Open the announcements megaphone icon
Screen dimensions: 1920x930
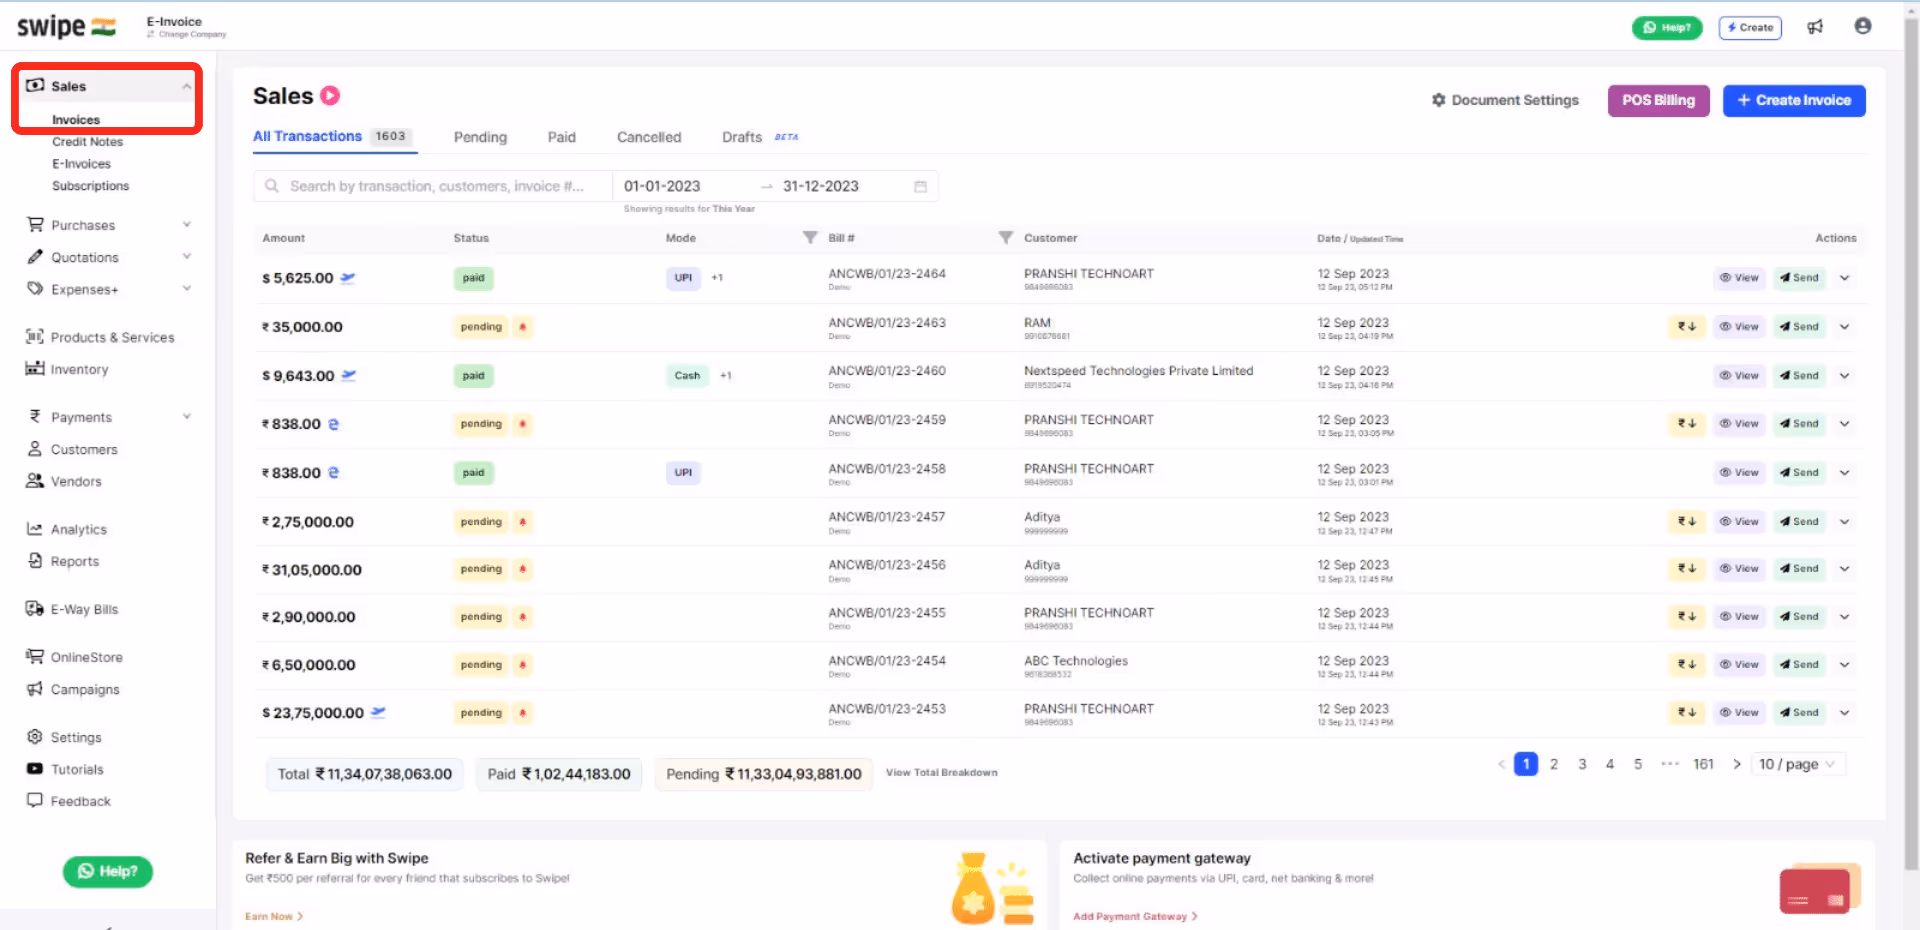pyautogui.click(x=1815, y=27)
